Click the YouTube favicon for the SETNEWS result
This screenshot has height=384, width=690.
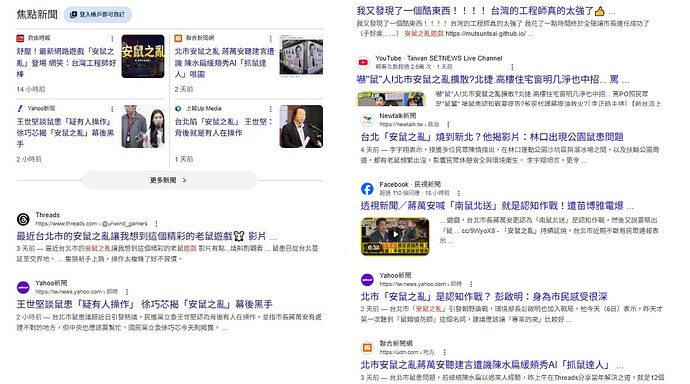(x=363, y=62)
